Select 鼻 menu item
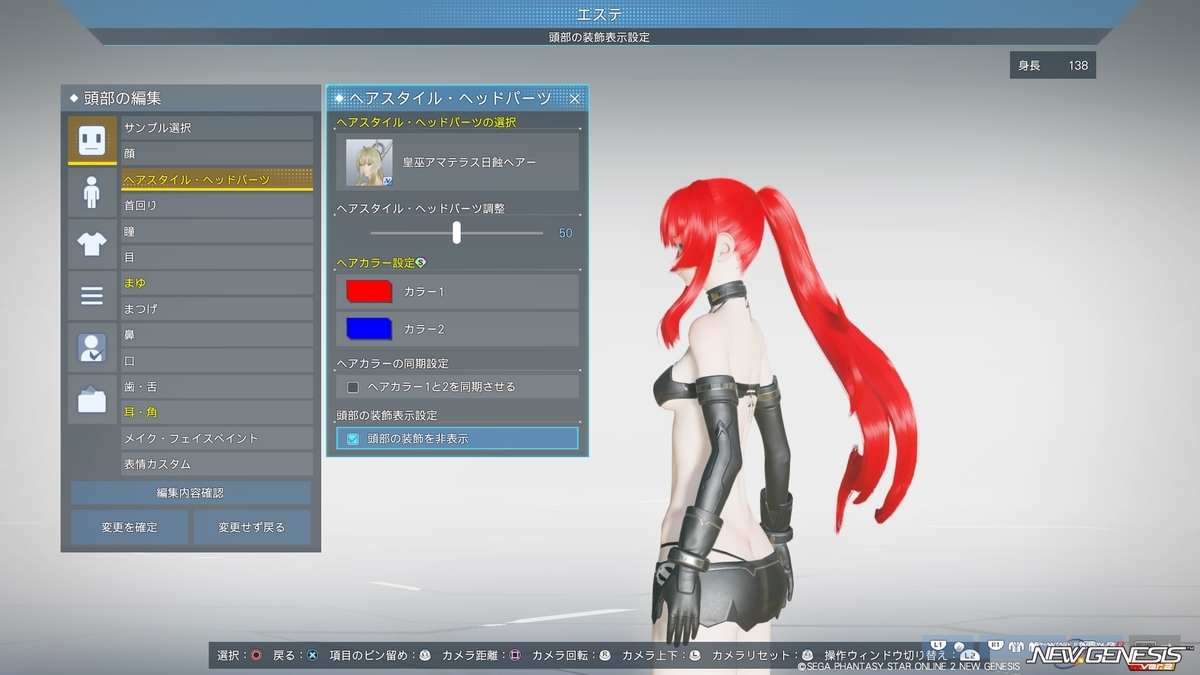The height and width of the screenshot is (675, 1200). (217, 335)
